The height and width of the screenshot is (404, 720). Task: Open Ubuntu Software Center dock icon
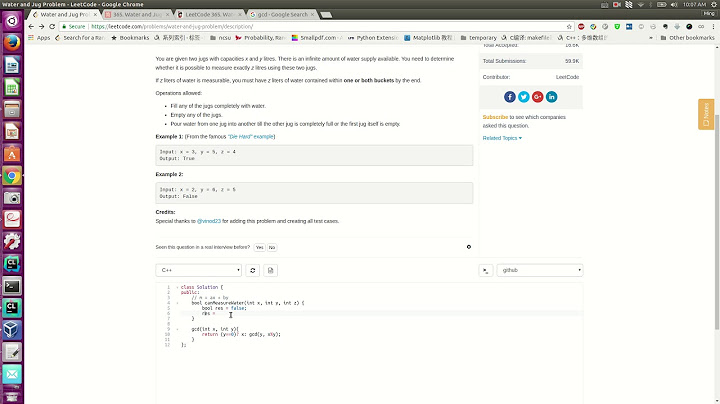pyautogui.click(x=12, y=153)
